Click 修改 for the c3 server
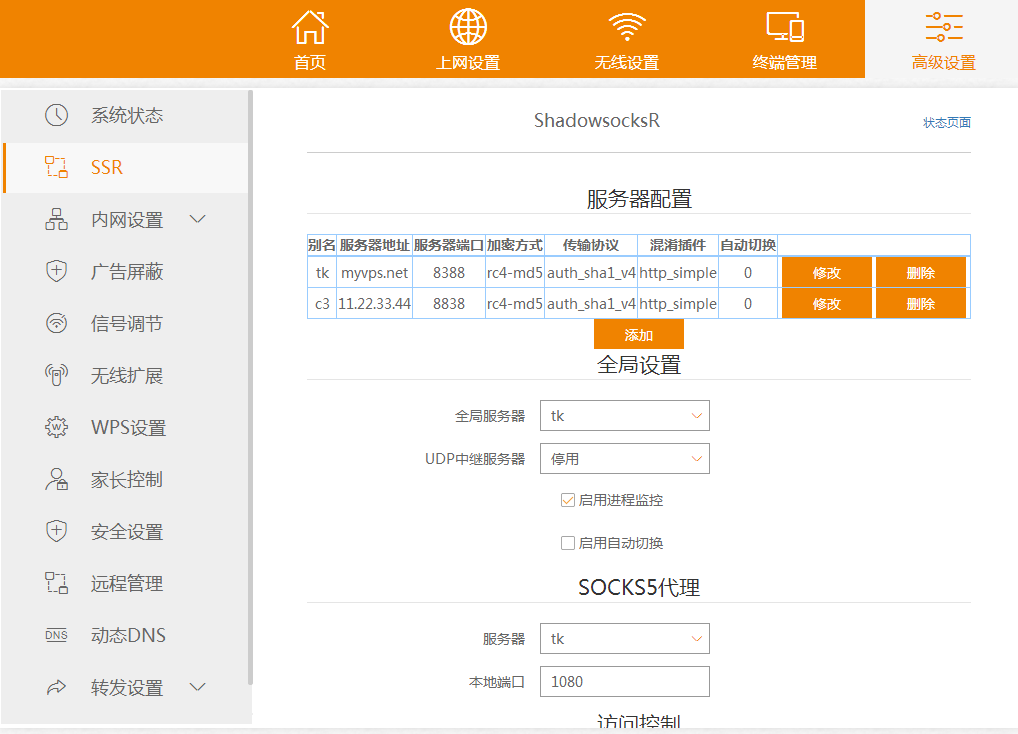The height and width of the screenshot is (734, 1018). pos(826,303)
